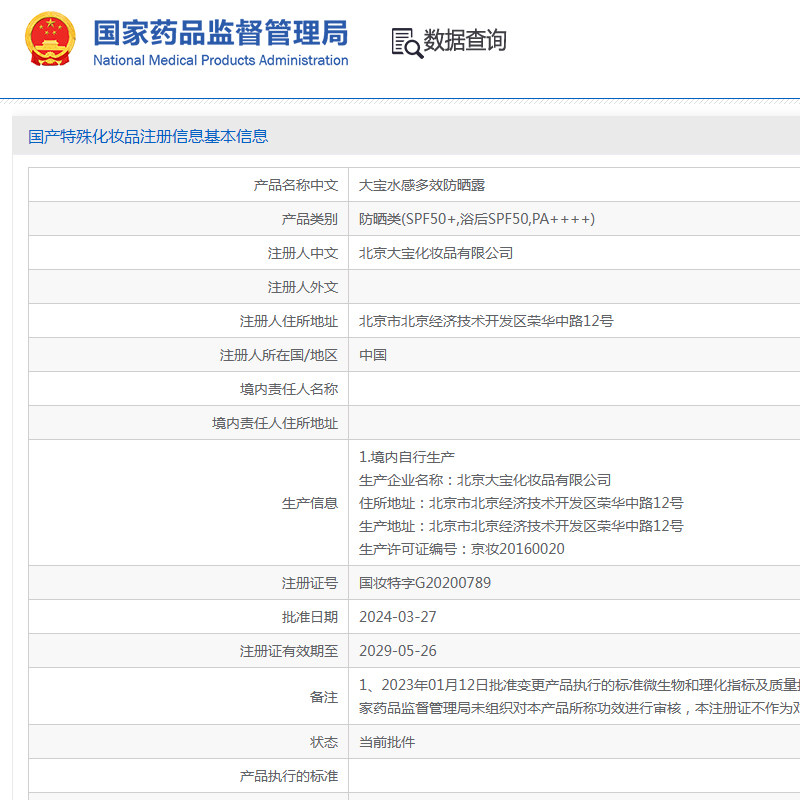
Task: Click the data query magnifier icon
Action: point(407,43)
